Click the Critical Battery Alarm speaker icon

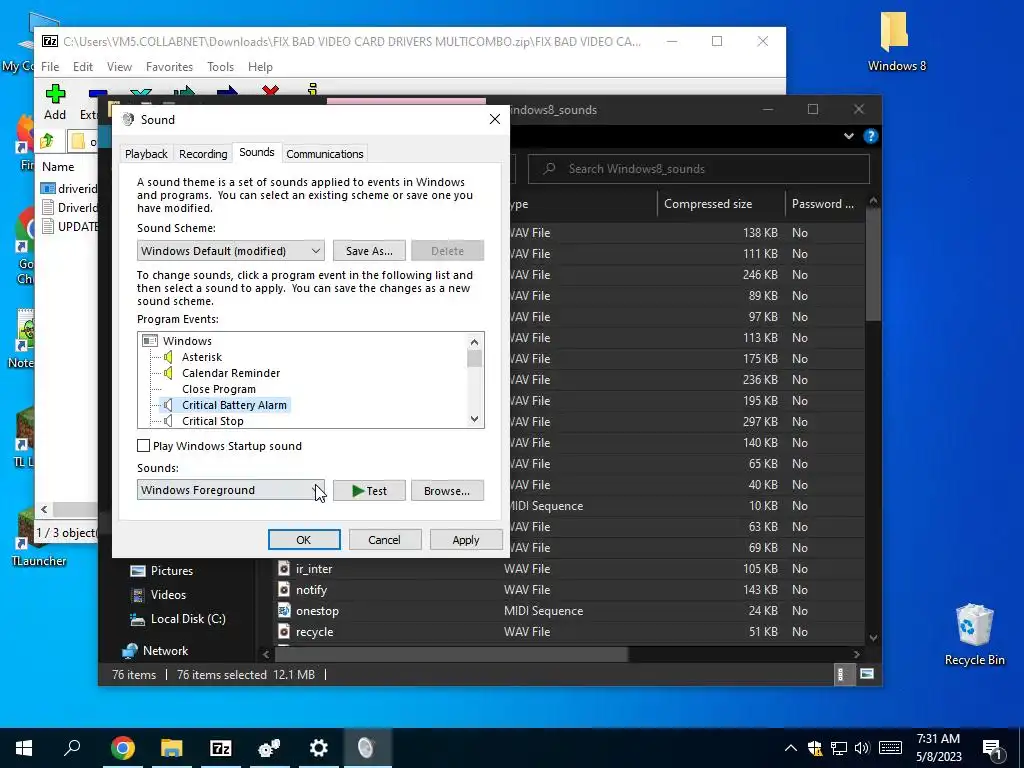tap(168, 405)
